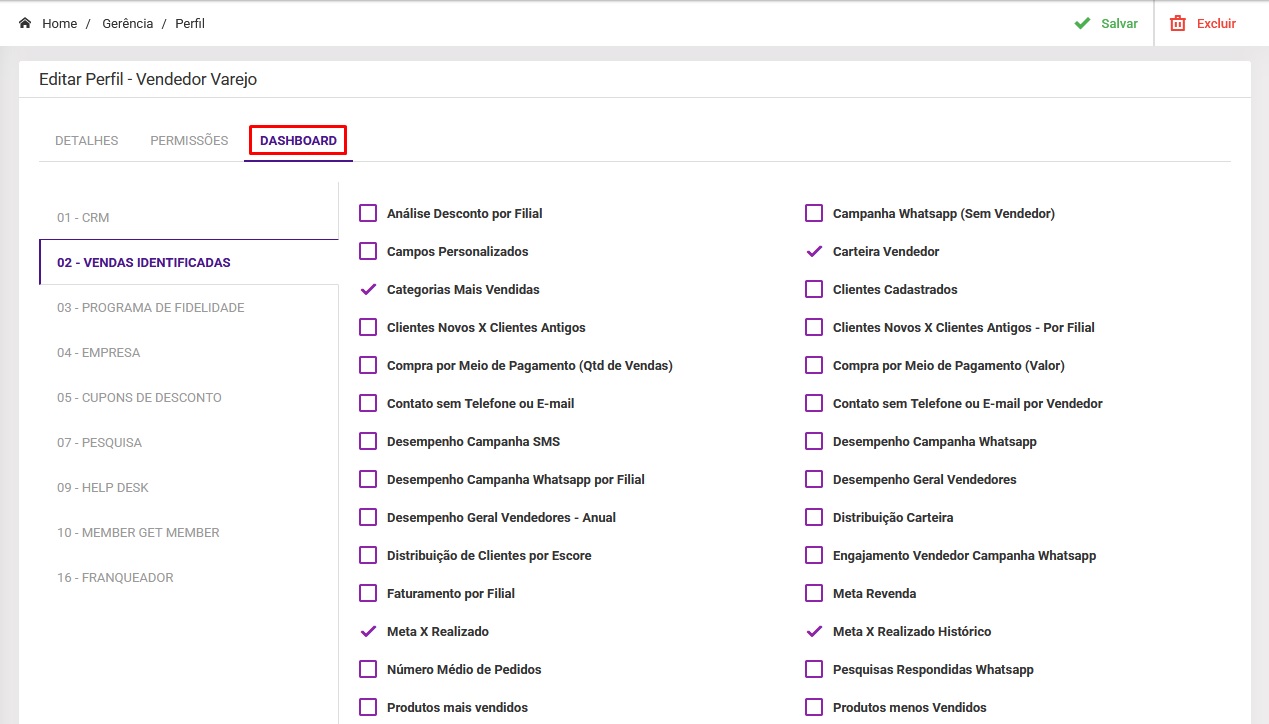
Task: Open the Gerência breadcrumb link
Action: (127, 23)
